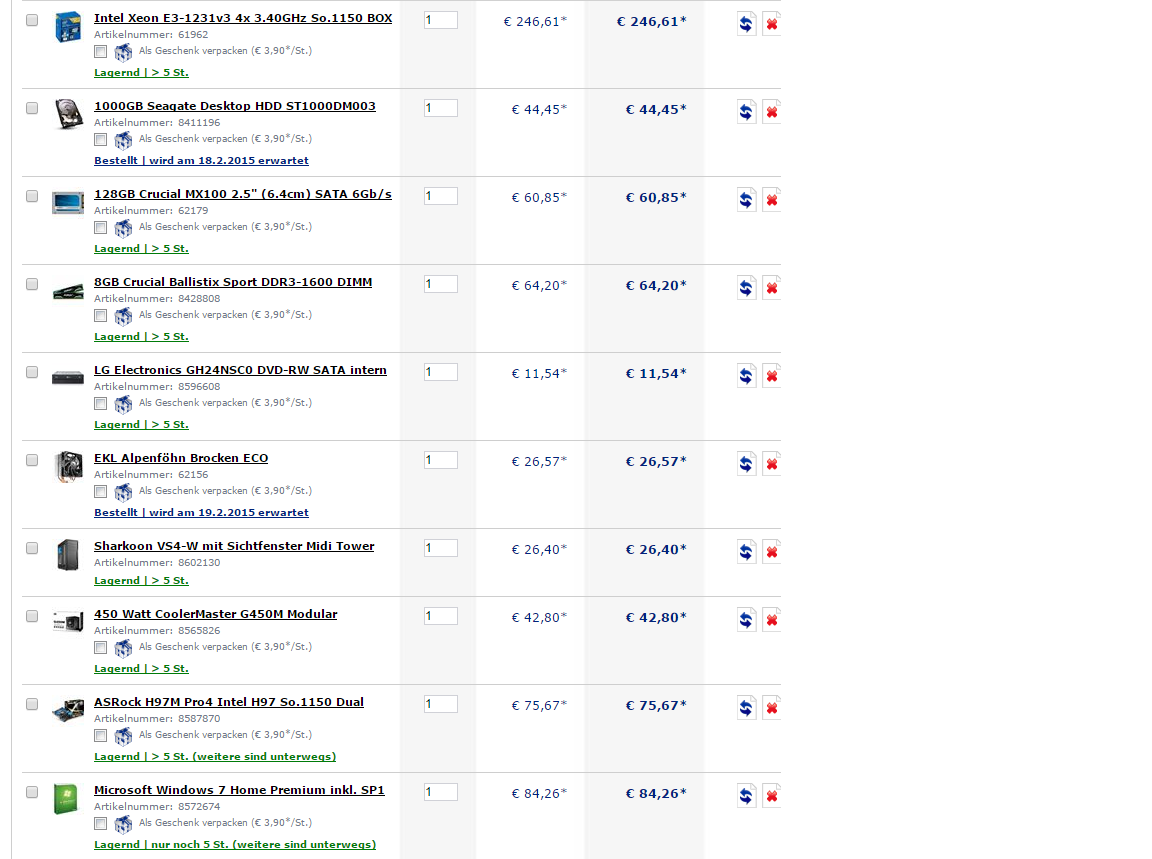Click the refresh icon for EKL Alpenföhn Brocken ECO
Viewport: 1152px width, 859px height.
pos(746,464)
